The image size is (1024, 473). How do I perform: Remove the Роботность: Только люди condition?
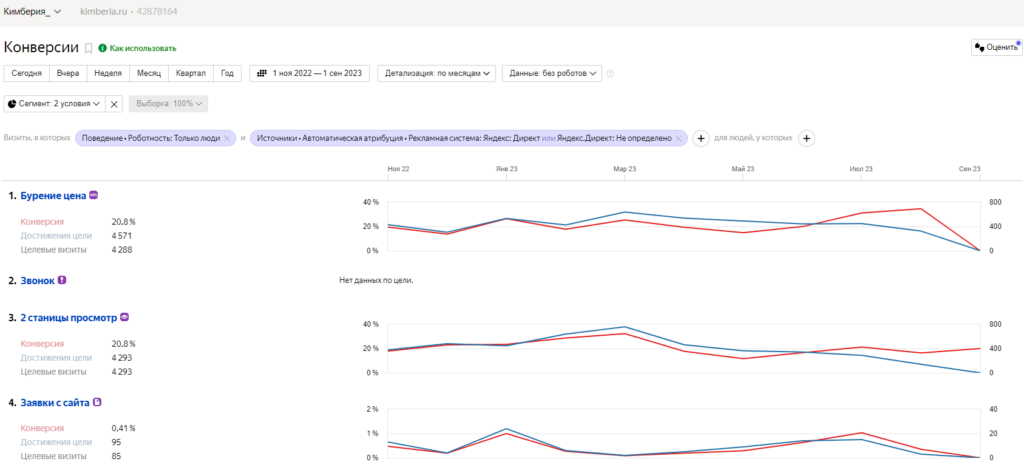227,139
